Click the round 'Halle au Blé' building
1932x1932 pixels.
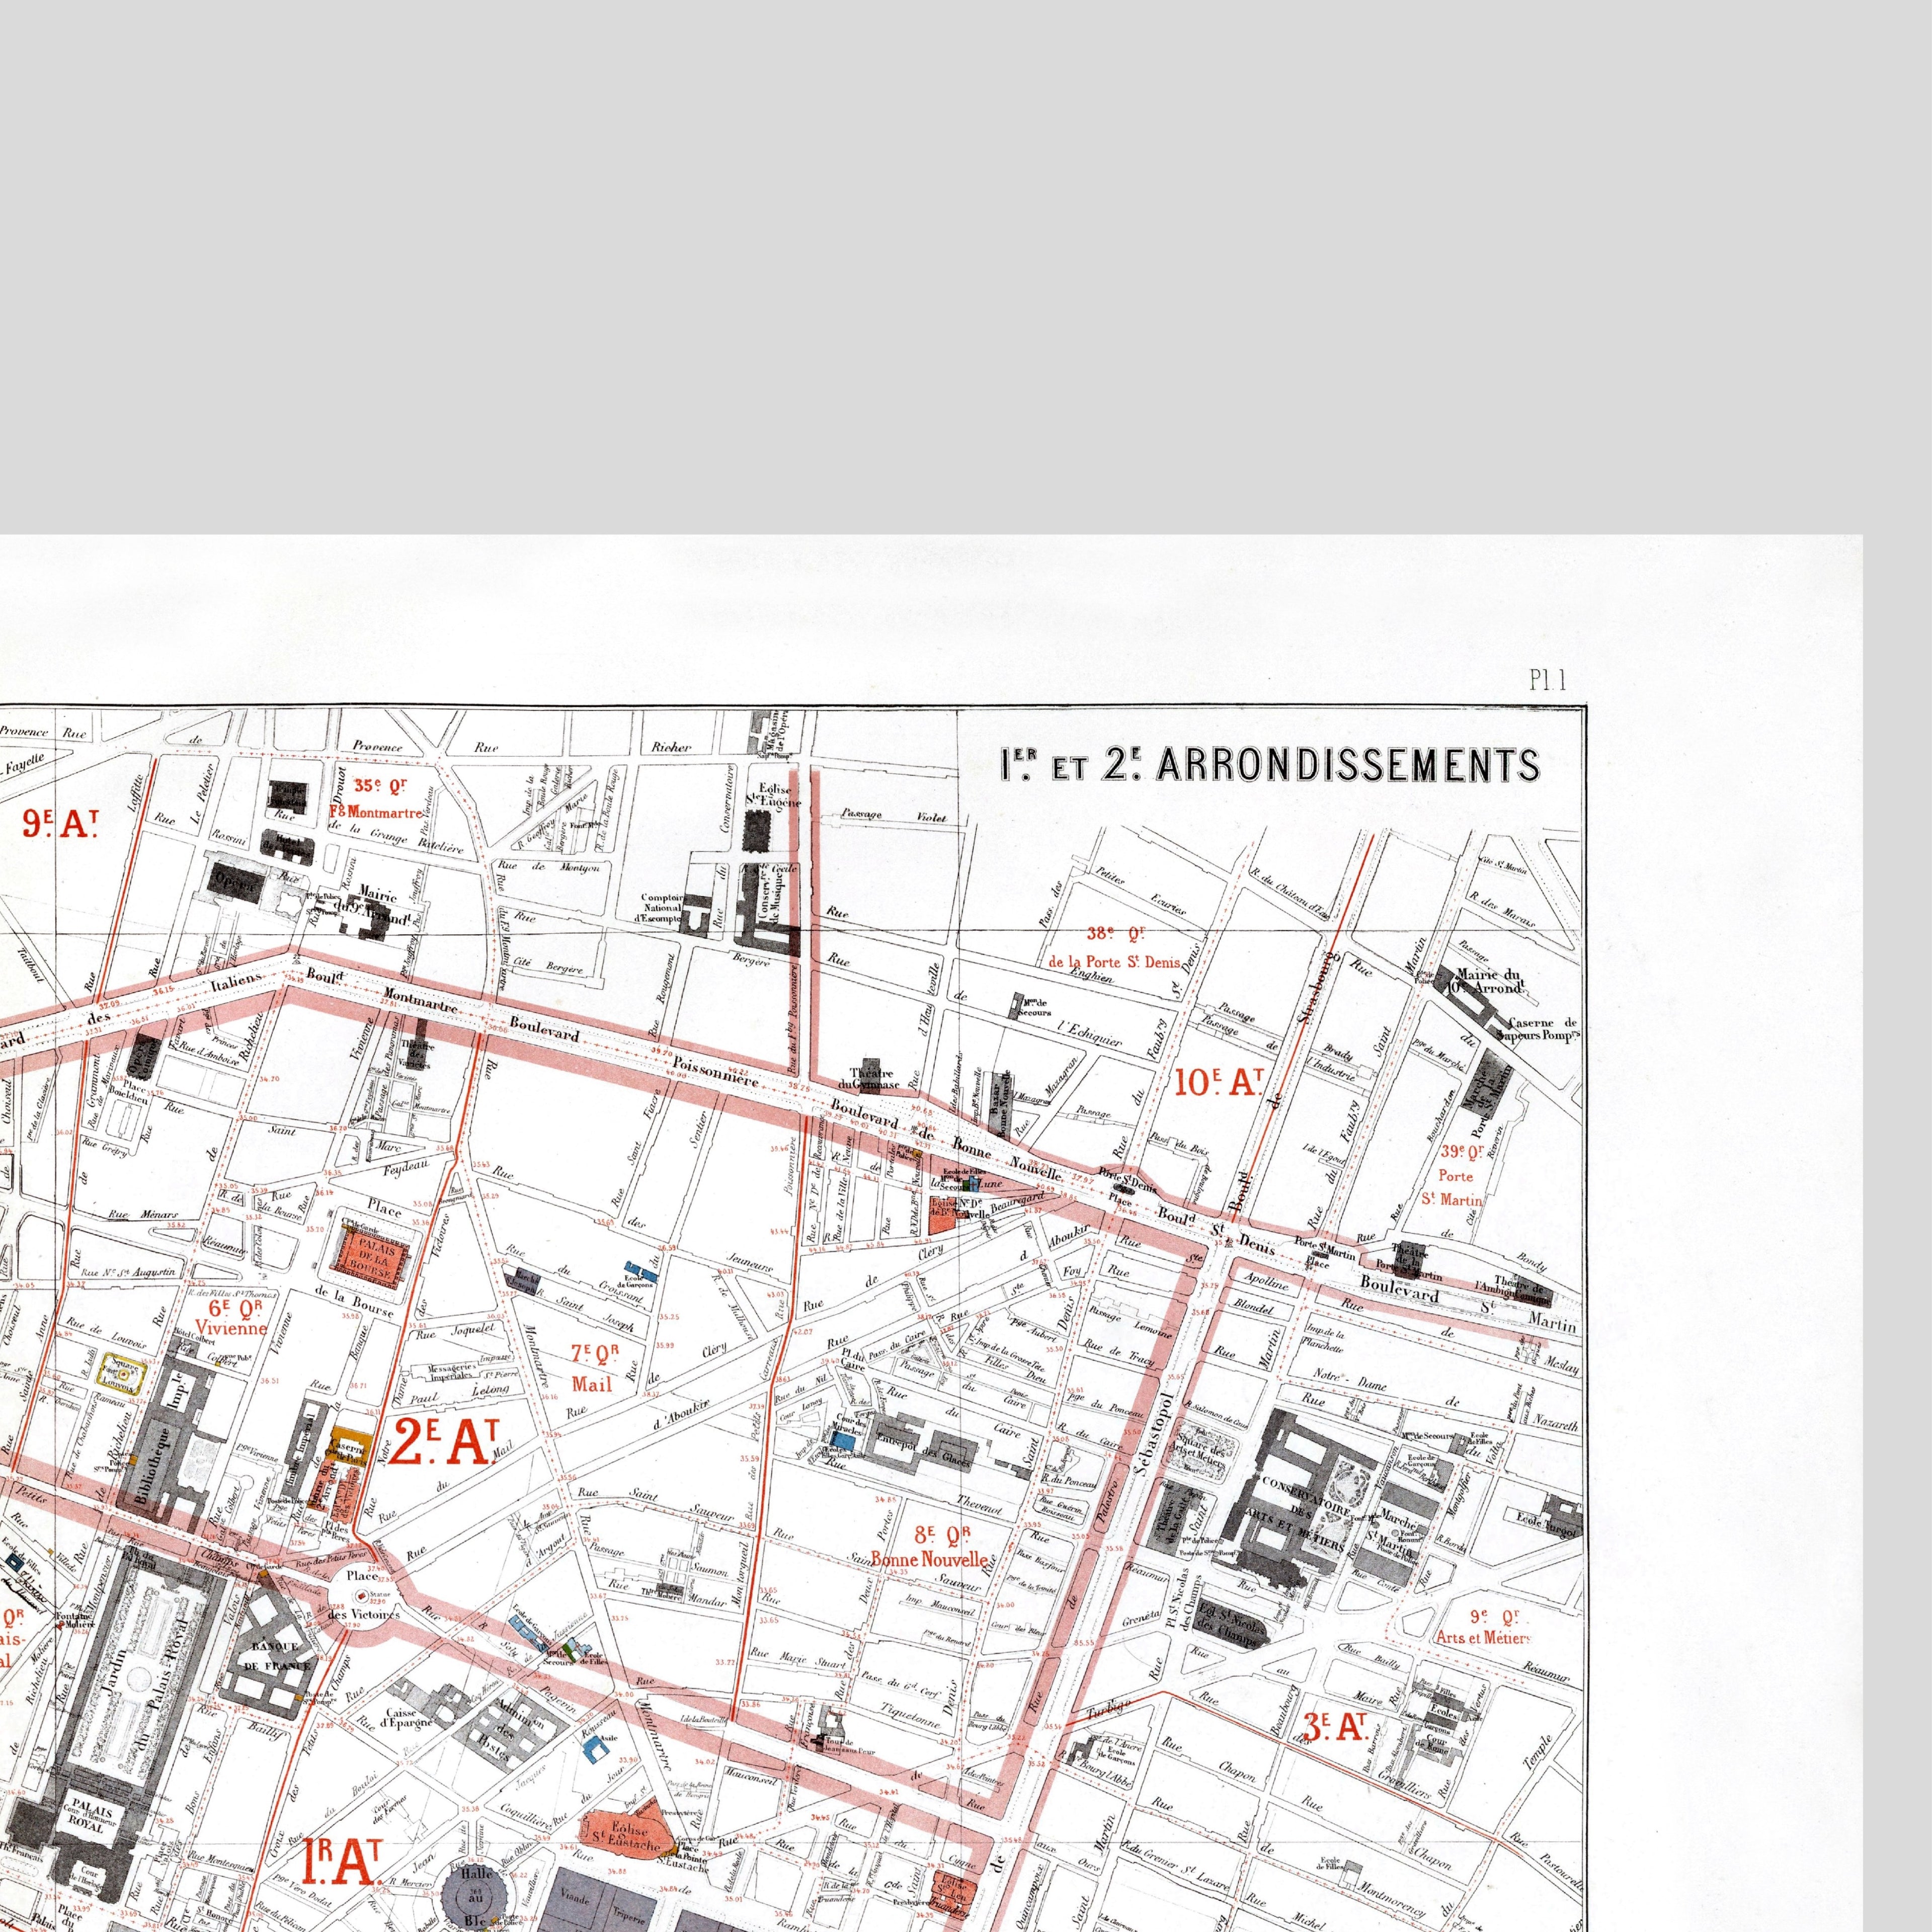476,1897
